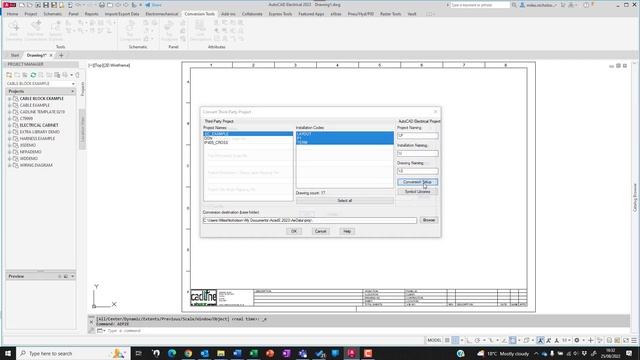Open the Preview panel dropdown arrow
Viewport: 640px width, 360px height.
point(73,276)
